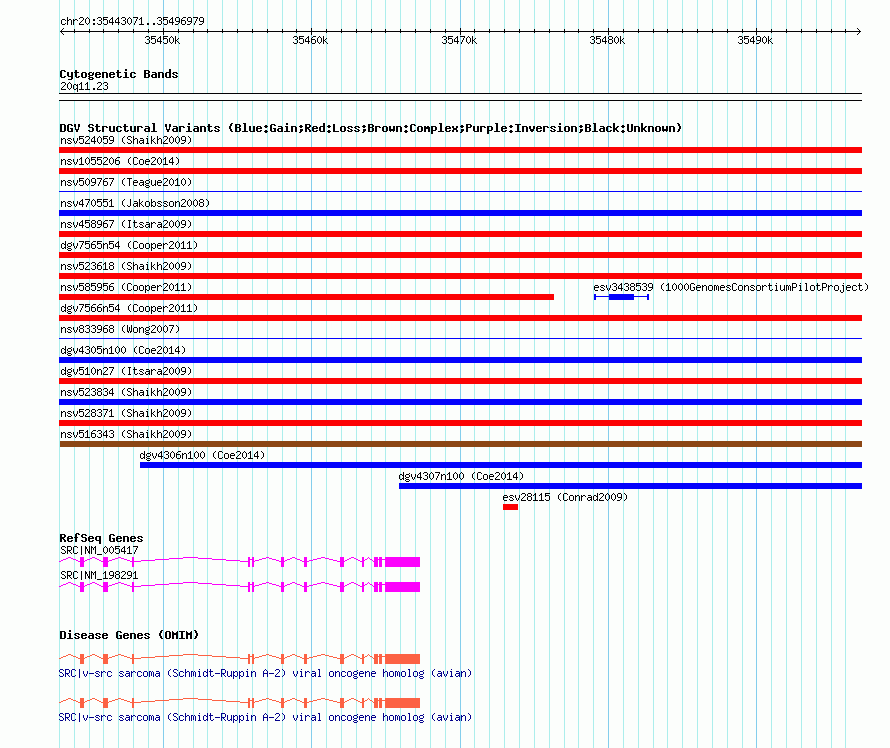
Task: Click the 35450k ruler tick label
Action: pos(162,40)
